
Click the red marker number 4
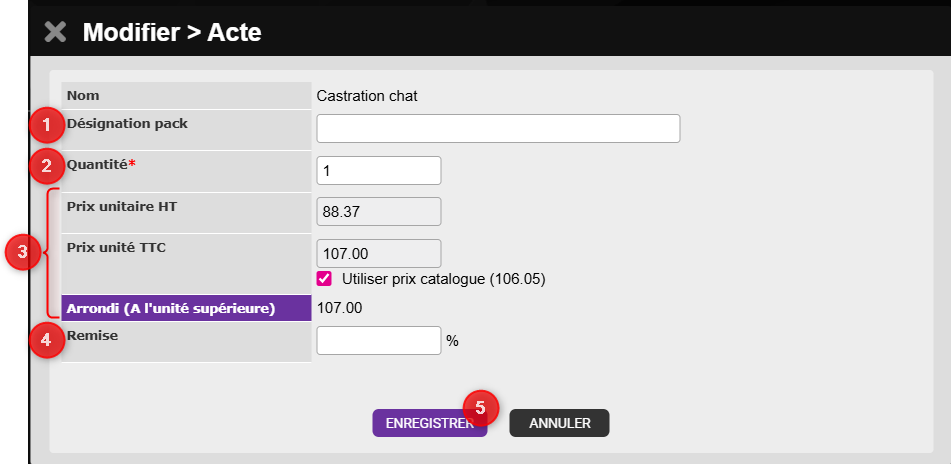click(44, 340)
